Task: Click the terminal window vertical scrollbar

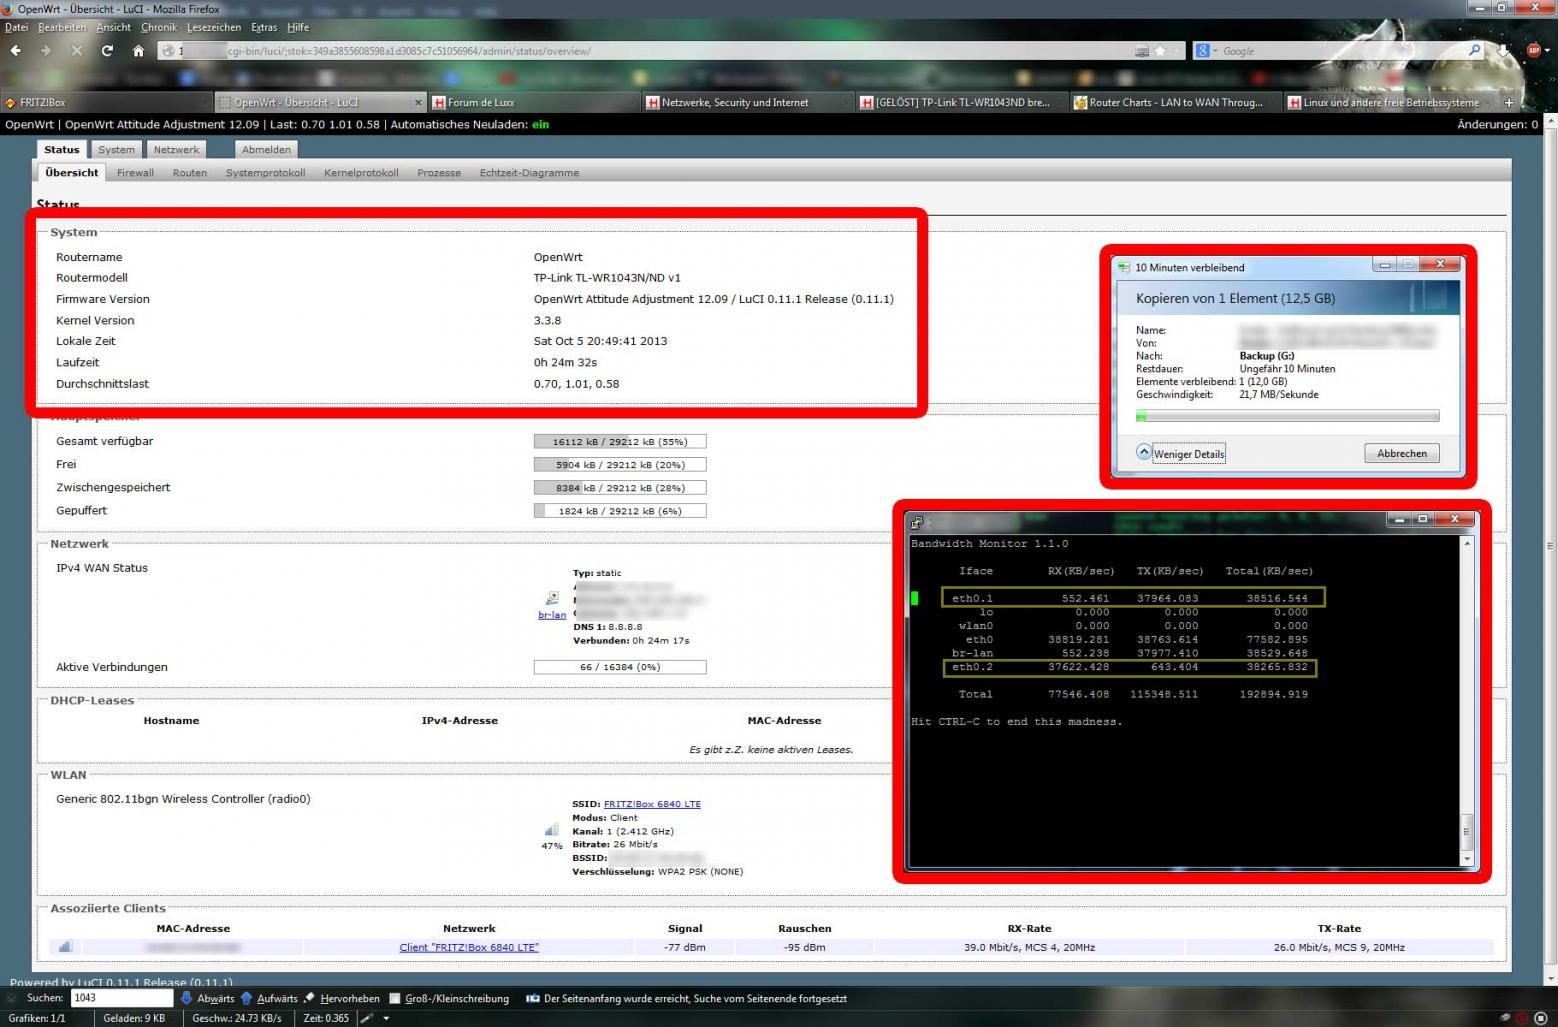Action: (x=1467, y=702)
